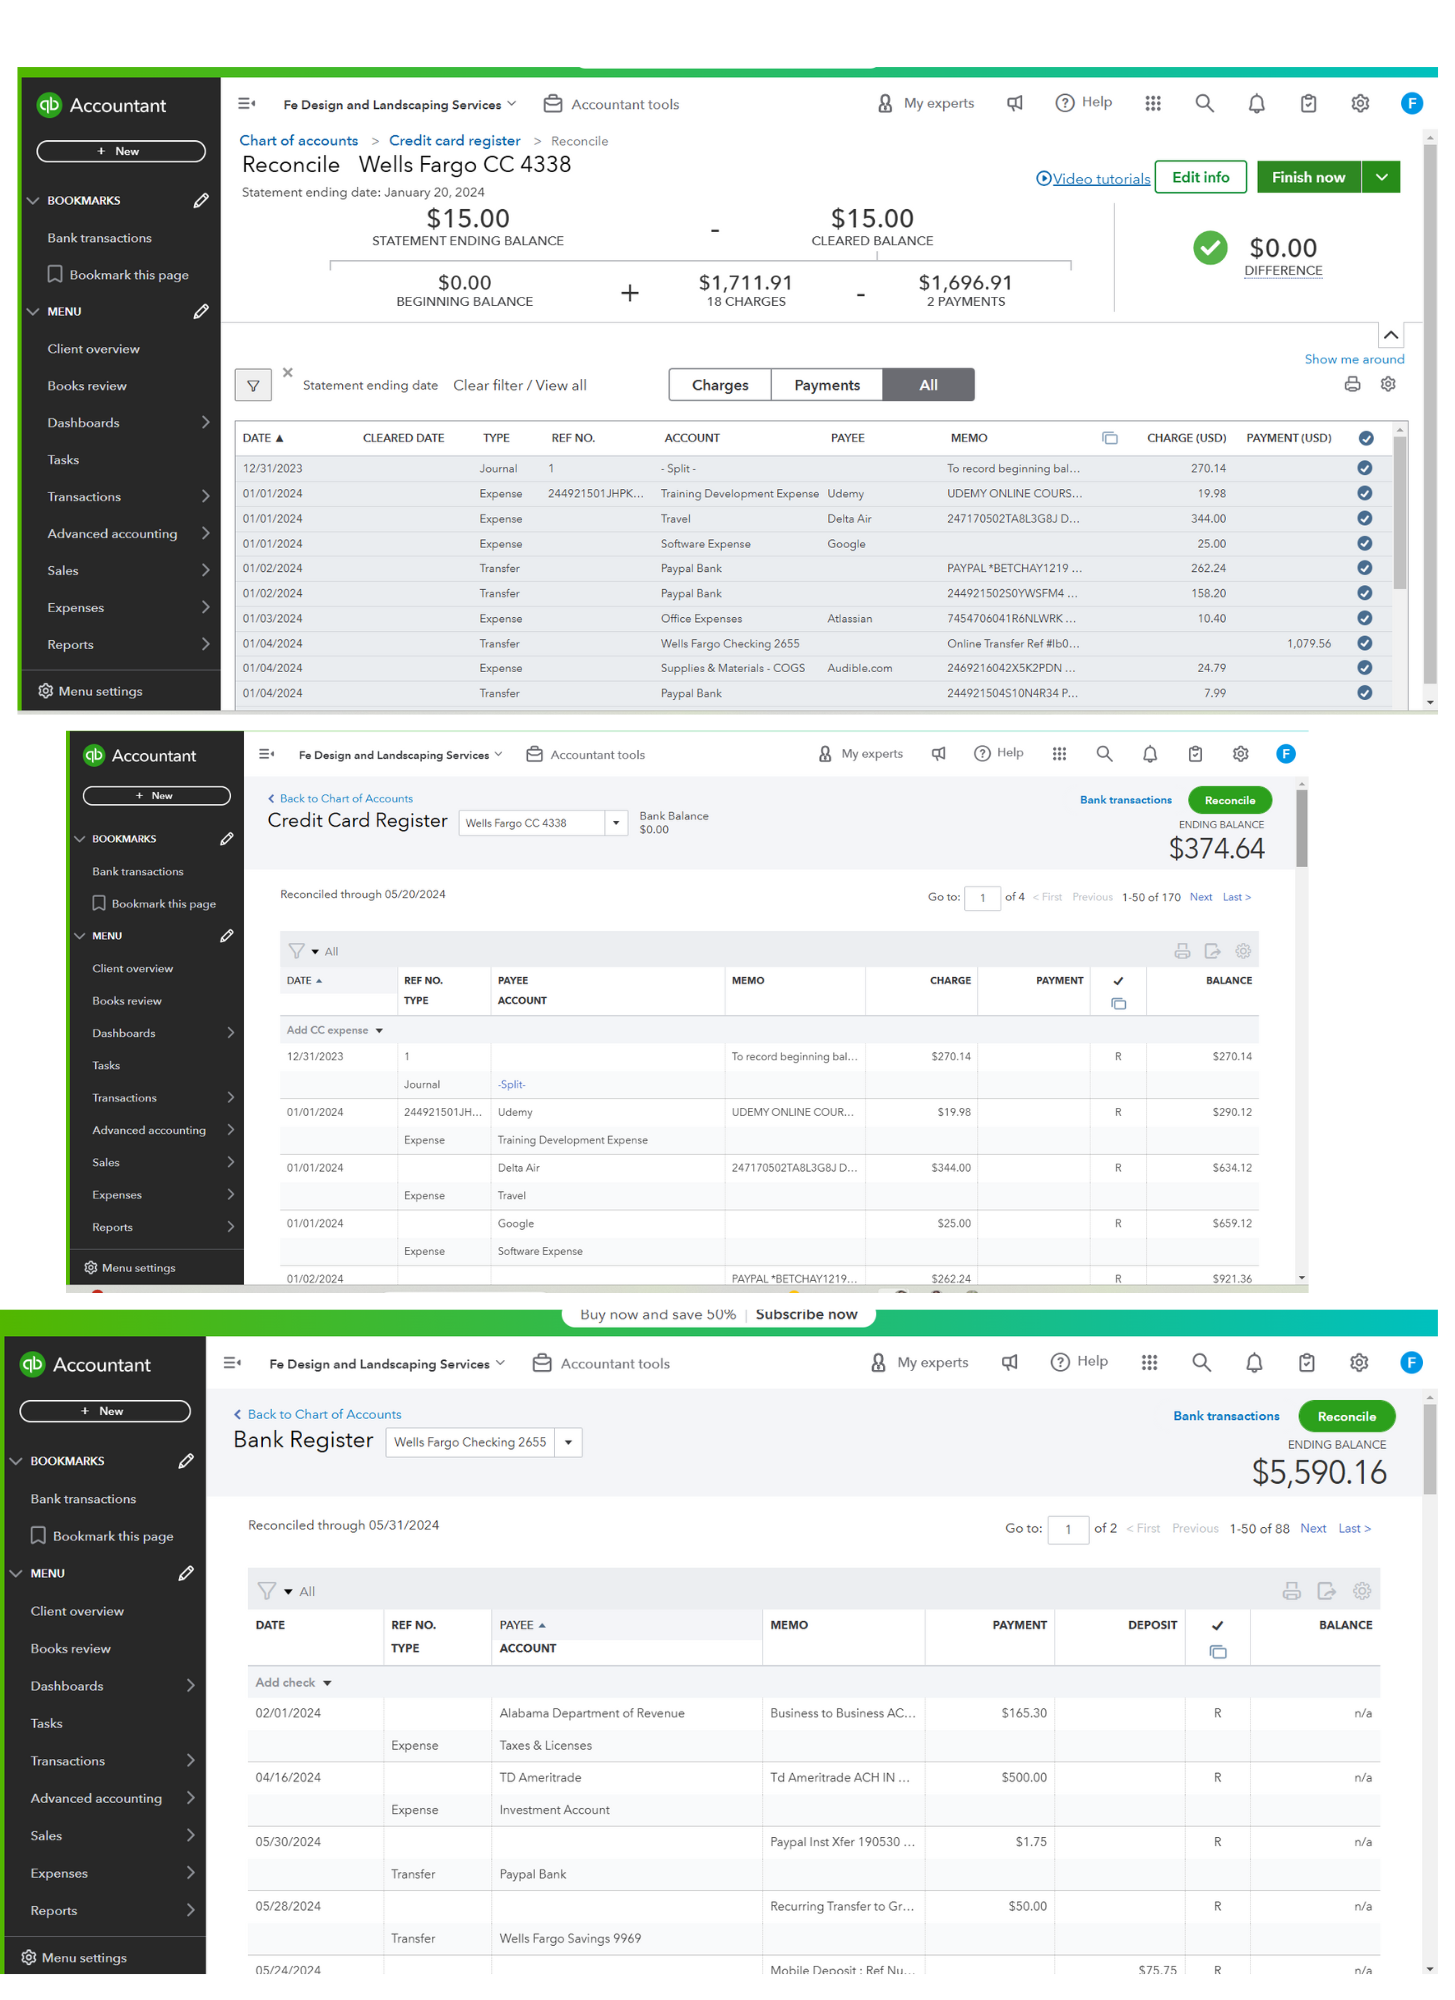The image size is (1455, 2000).
Task: Edit BOOKMARKS pencil in top Reconcile window
Action: [x=201, y=200]
